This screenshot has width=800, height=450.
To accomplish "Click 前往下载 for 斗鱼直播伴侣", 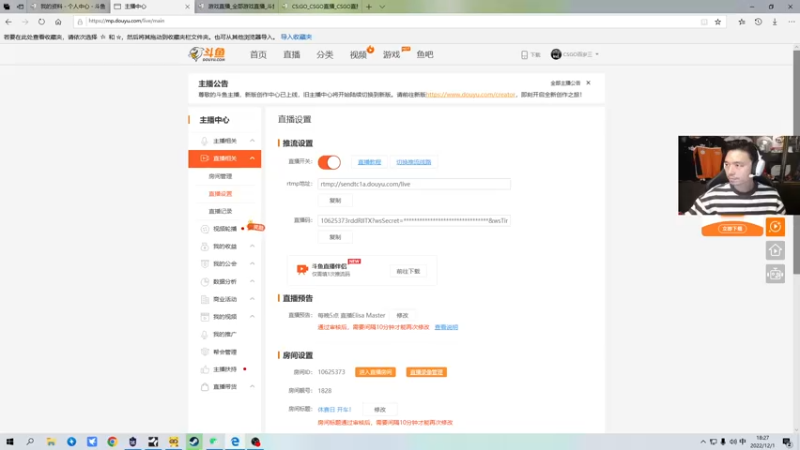I will click(408, 271).
